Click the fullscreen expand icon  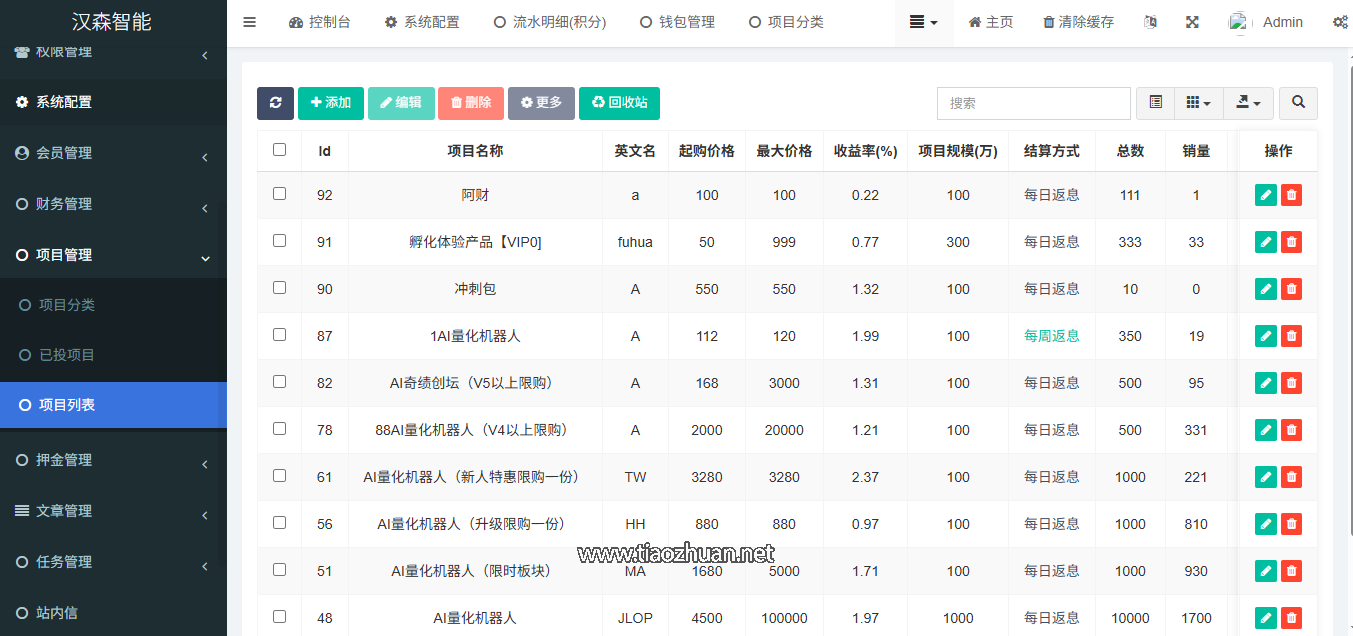1192,22
